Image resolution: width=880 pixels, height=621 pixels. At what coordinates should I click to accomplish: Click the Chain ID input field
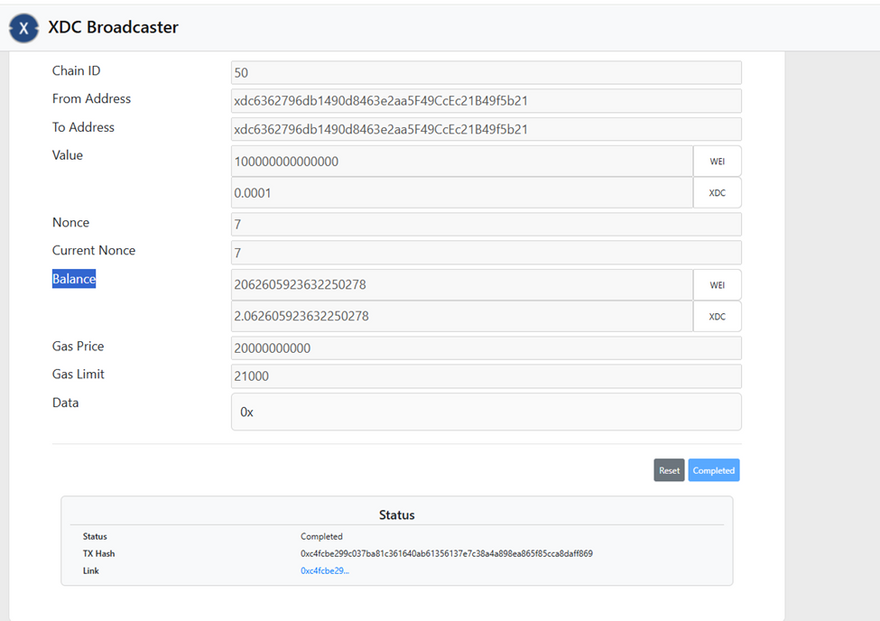486,73
